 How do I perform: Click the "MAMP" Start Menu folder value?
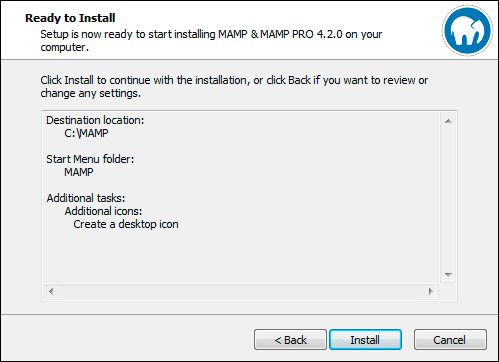[79, 172]
